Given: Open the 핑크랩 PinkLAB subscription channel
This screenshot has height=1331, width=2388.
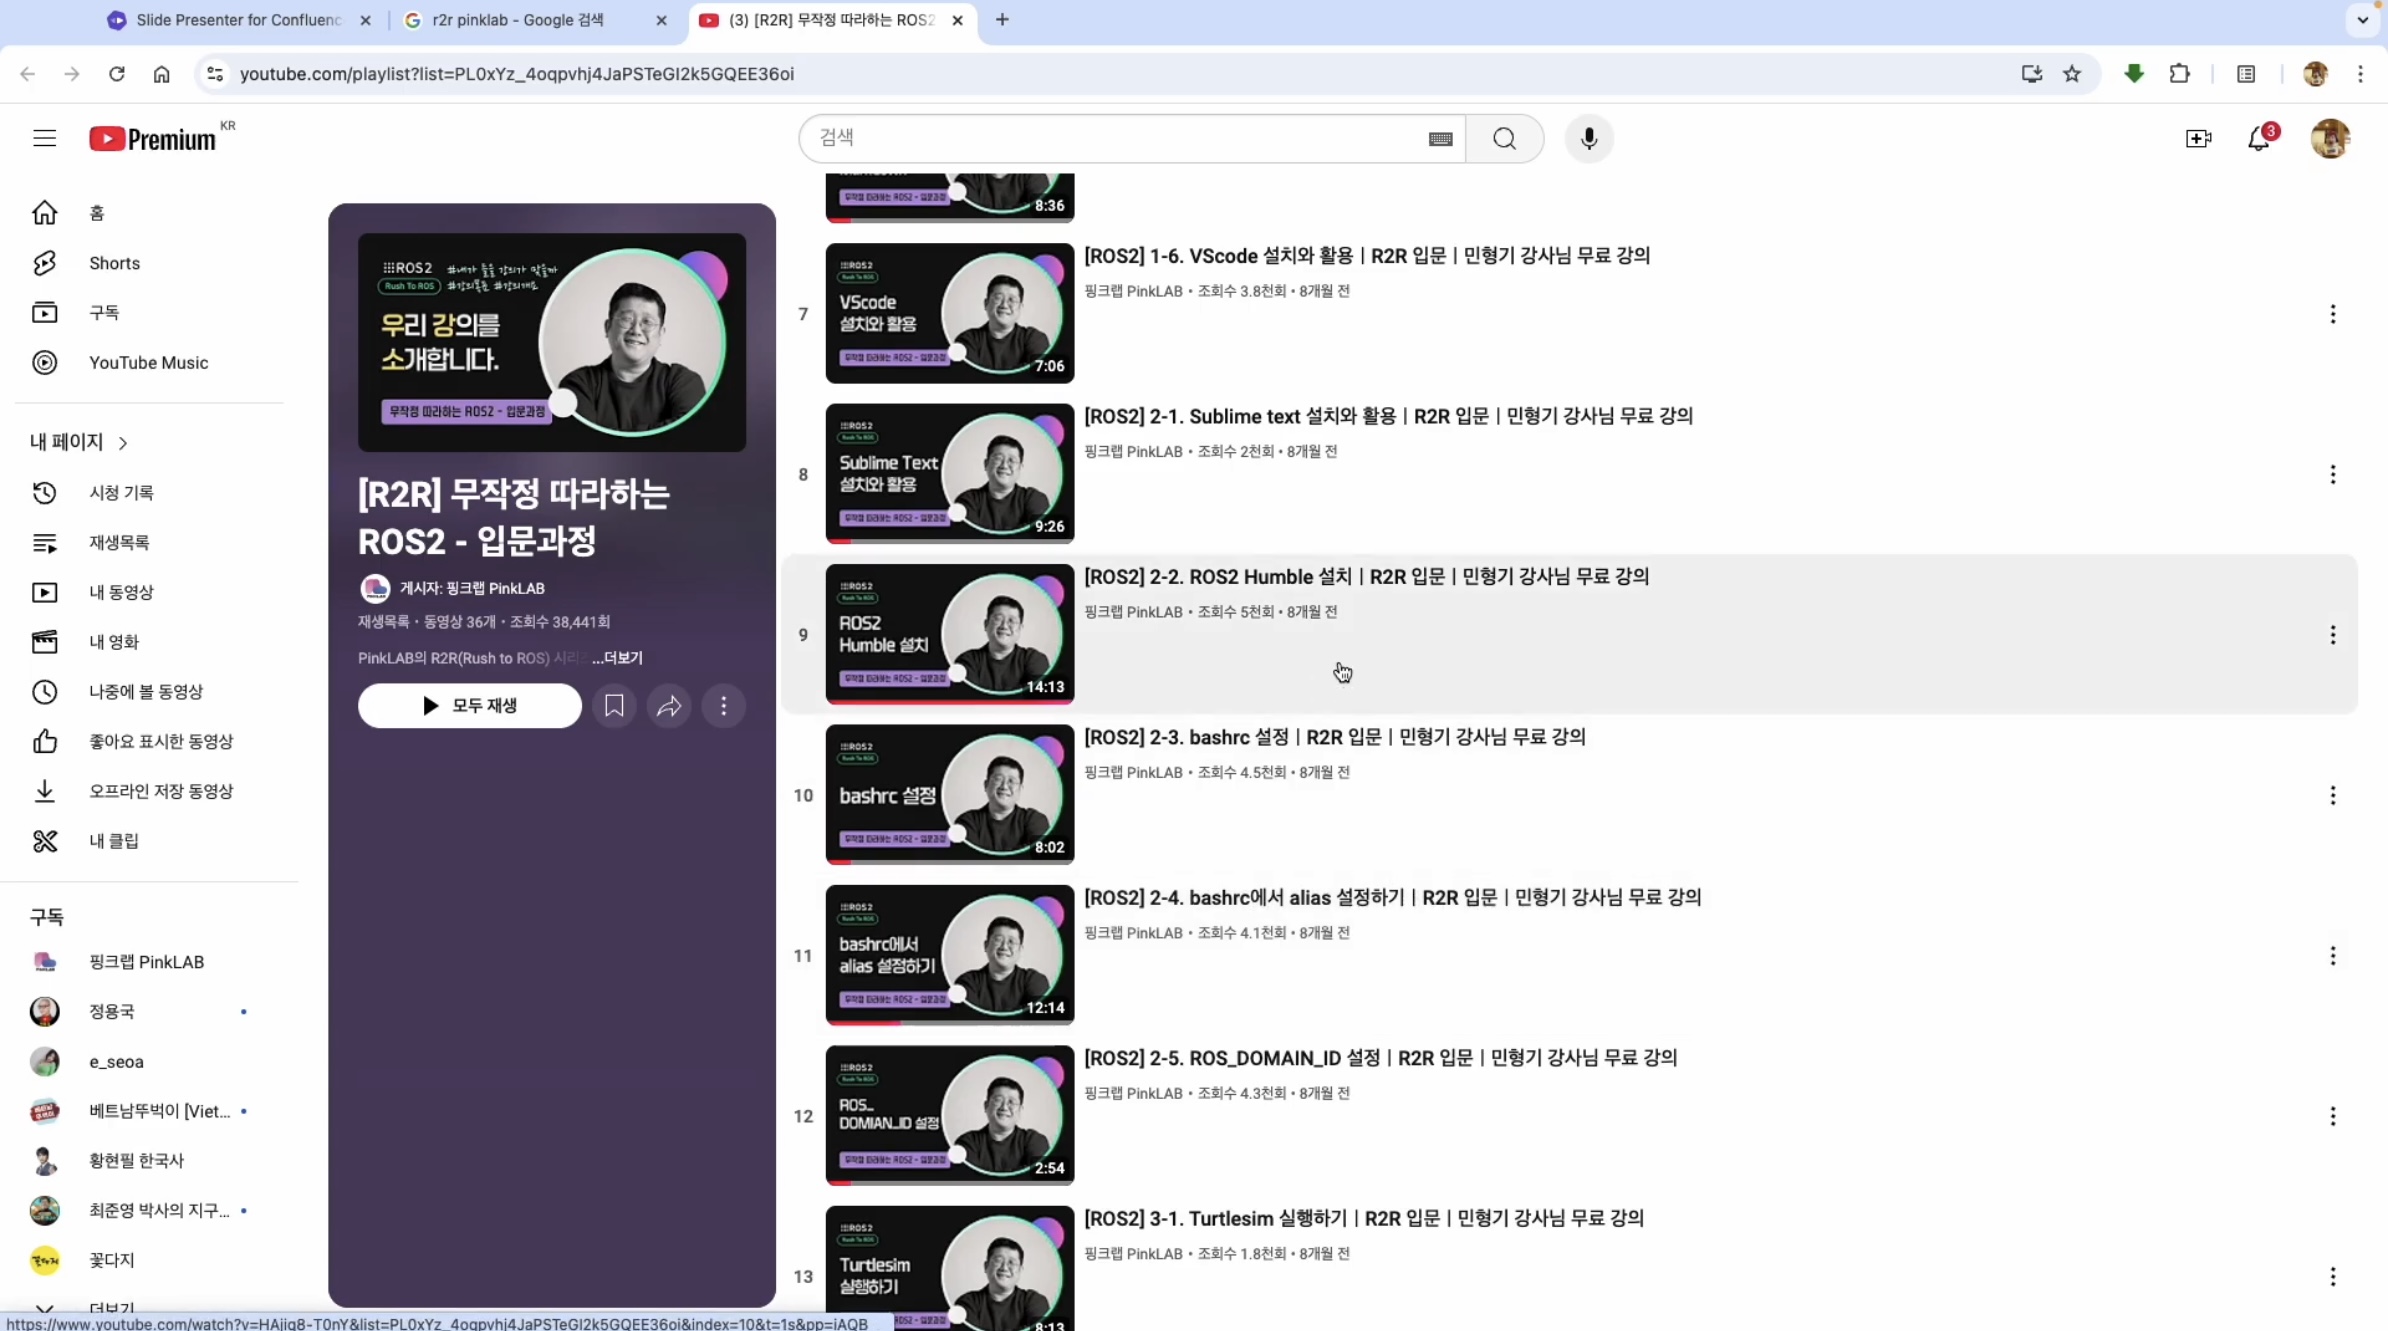Looking at the screenshot, I should coord(146,962).
